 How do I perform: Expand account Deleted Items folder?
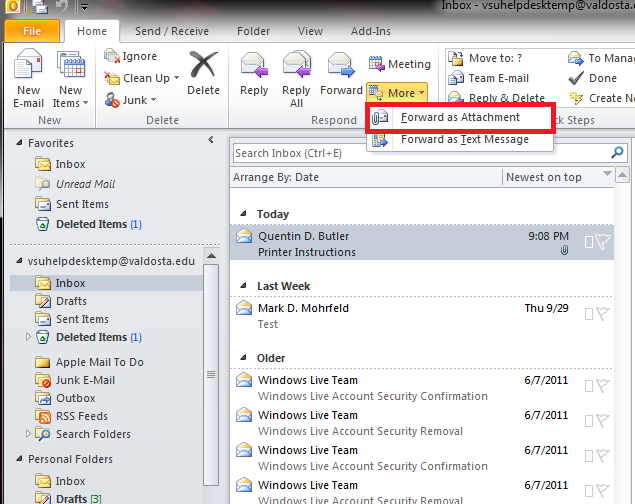pyautogui.click(x=28, y=337)
